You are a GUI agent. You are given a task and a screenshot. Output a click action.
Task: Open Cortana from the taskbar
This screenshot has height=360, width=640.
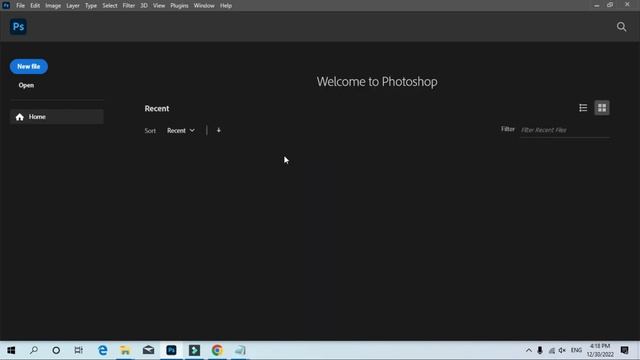coord(56,350)
